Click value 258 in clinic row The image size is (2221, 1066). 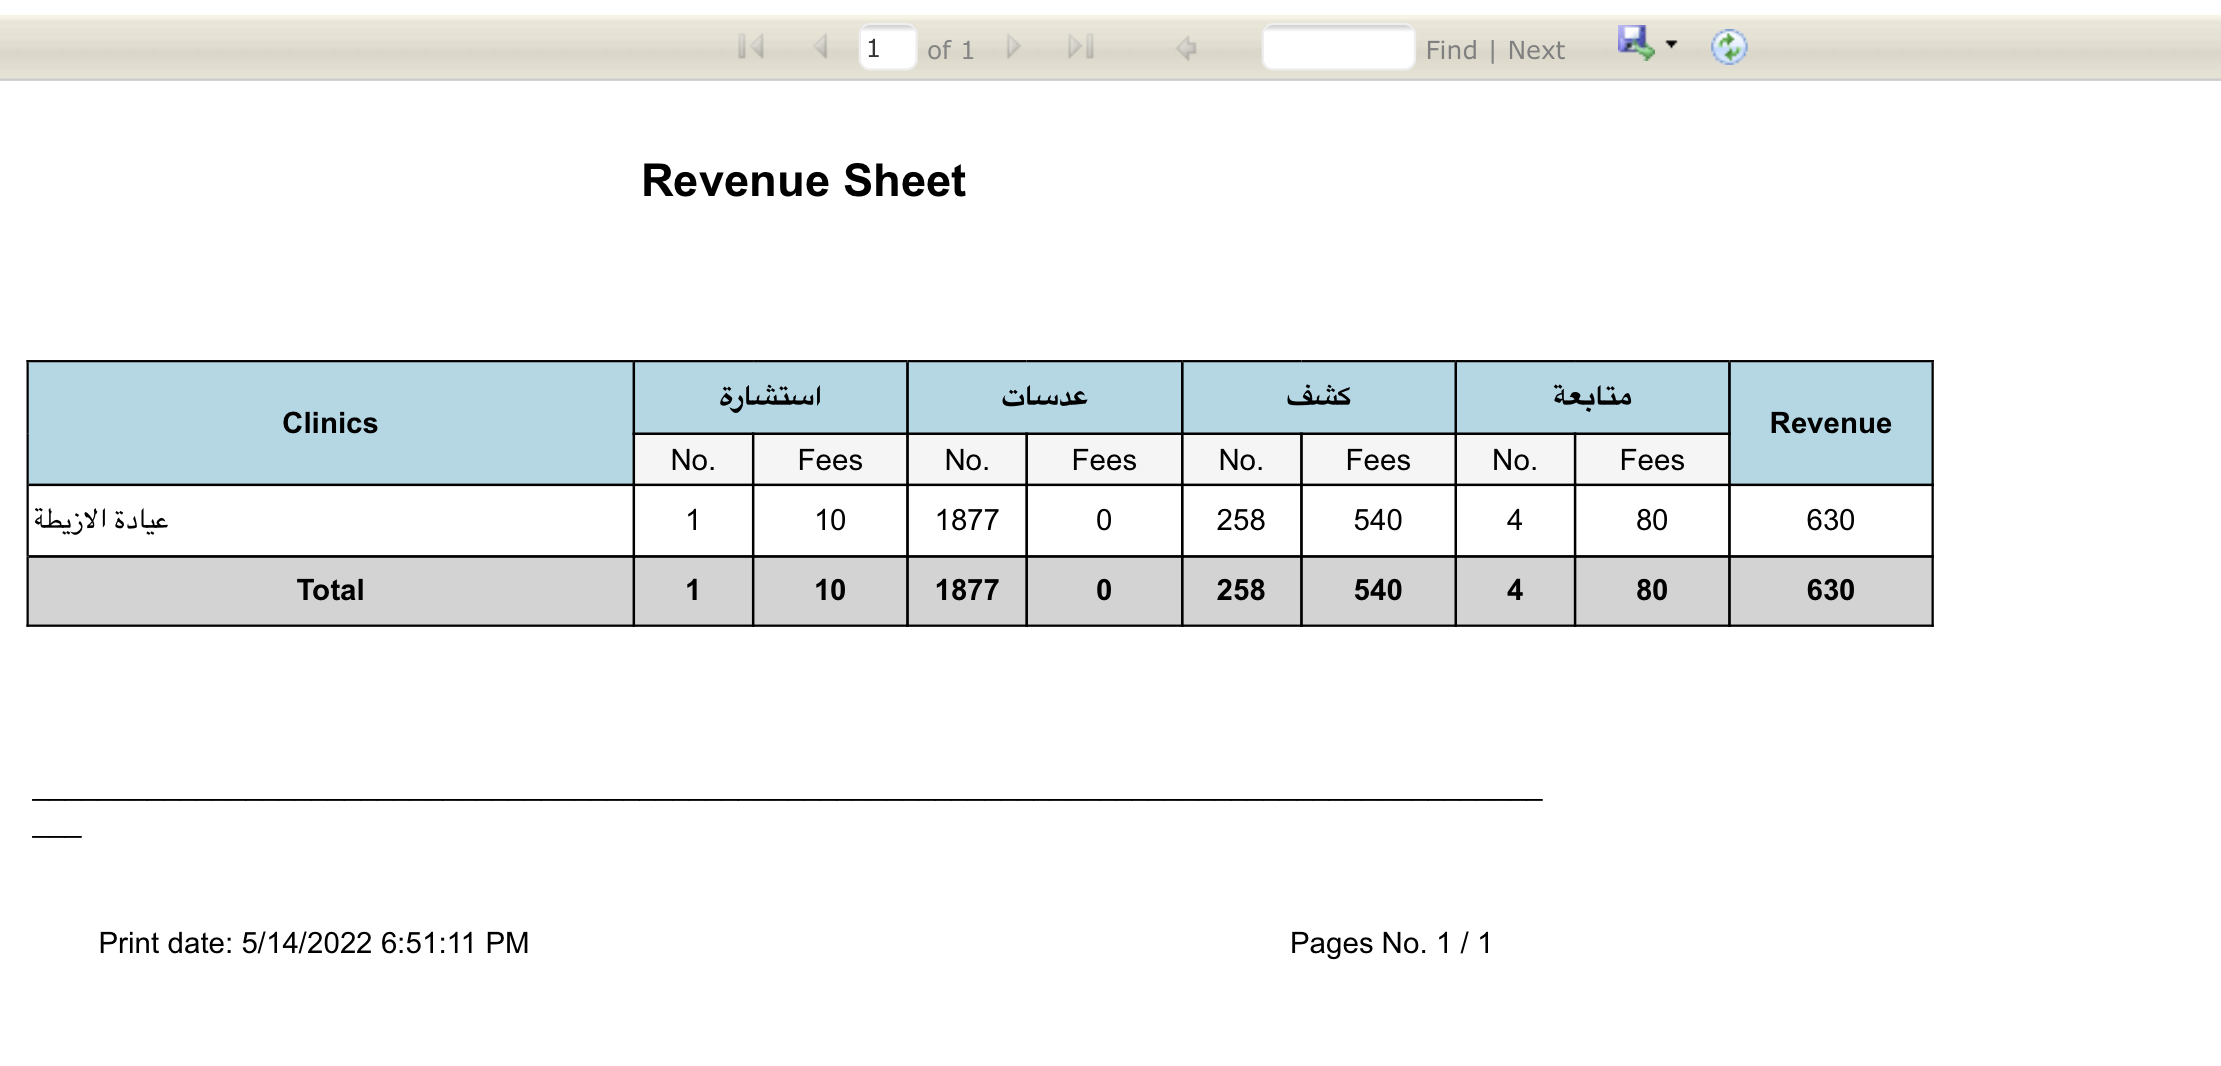click(1241, 520)
